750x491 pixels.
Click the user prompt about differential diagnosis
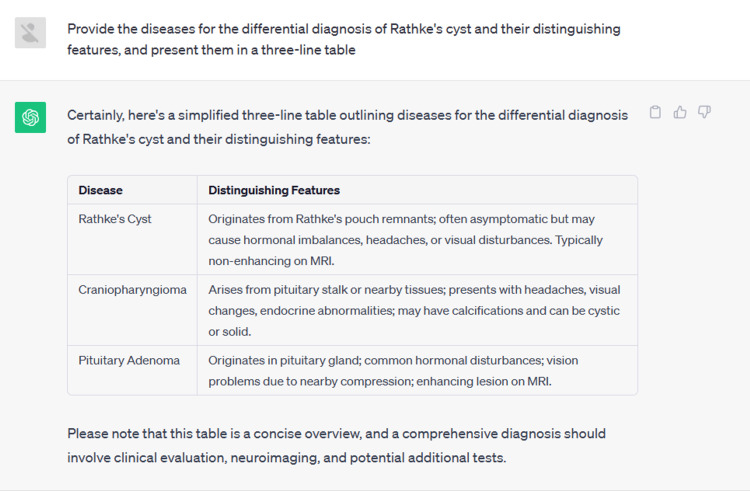(344, 39)
